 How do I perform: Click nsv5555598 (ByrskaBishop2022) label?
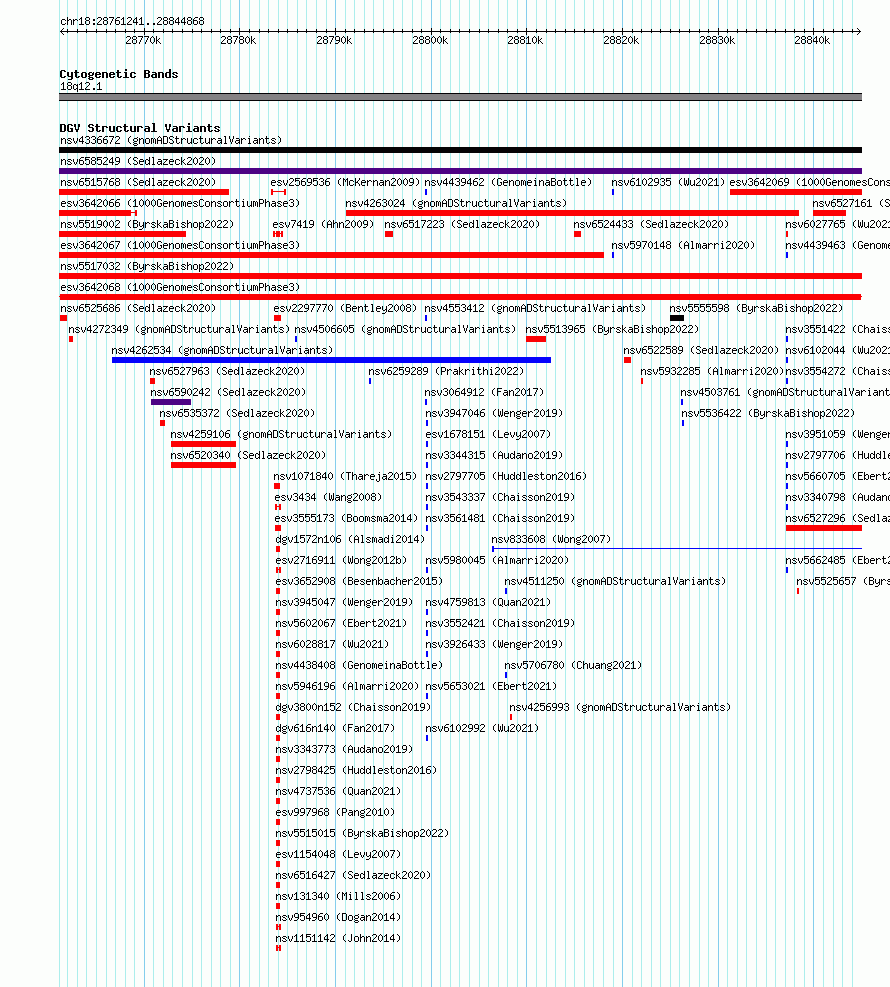point(756,308)
